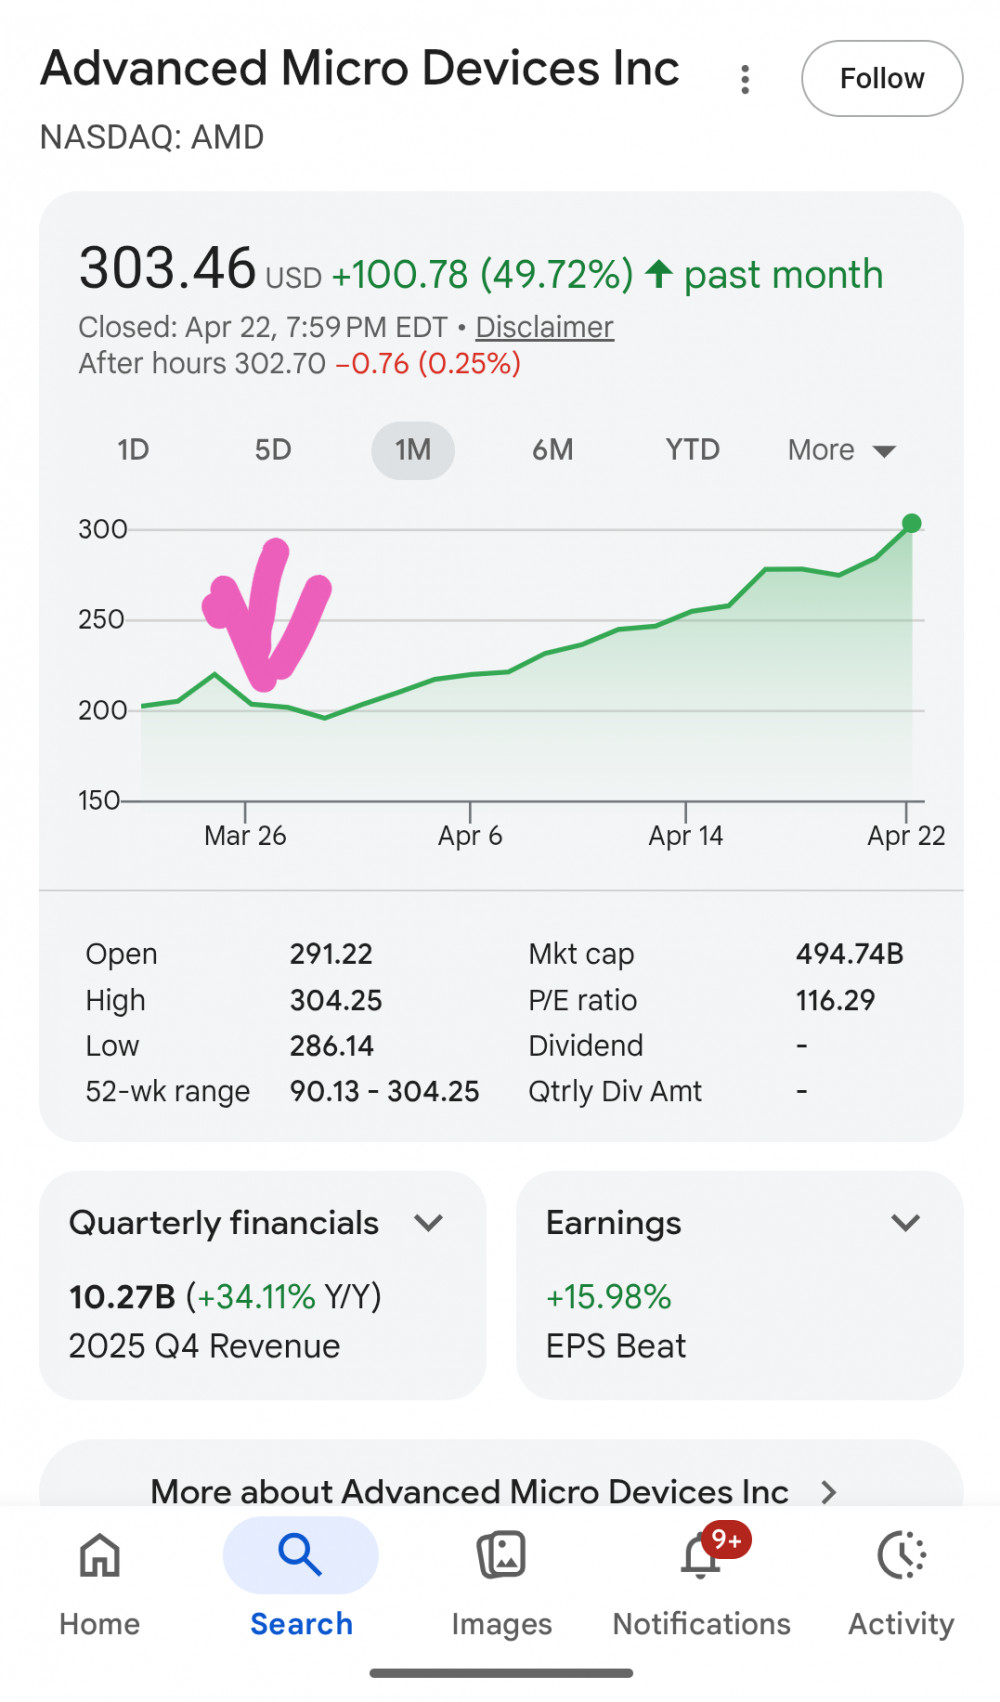Viewport: 1000px width, 1702px height.
Task: Follow Advanced Micro Devices stock
Action: [881, 78]
